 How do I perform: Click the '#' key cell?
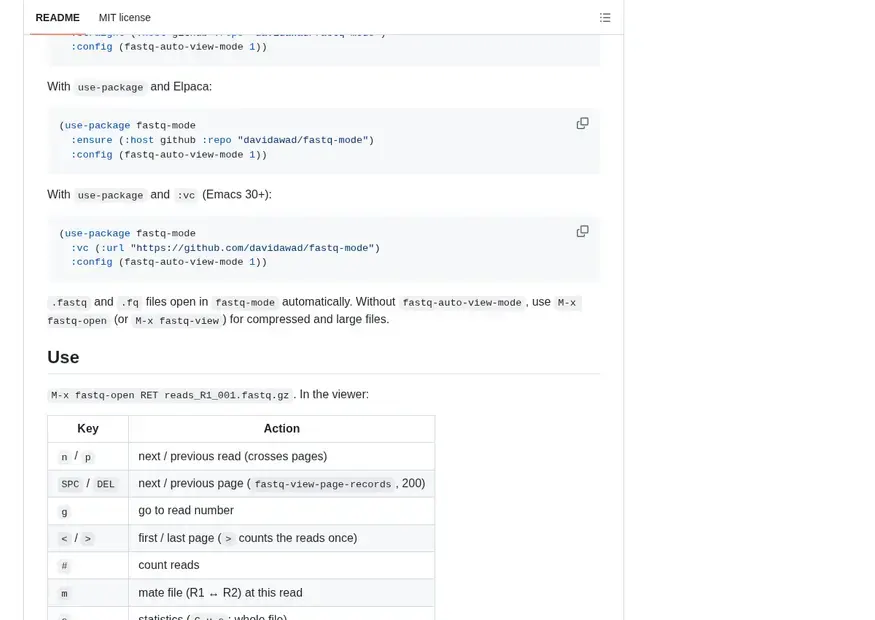88,565
